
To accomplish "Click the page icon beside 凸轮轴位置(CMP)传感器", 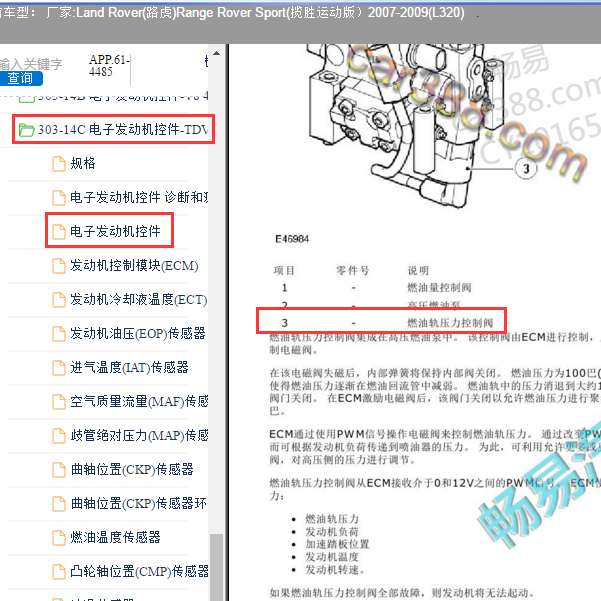I will coord(59,571).
